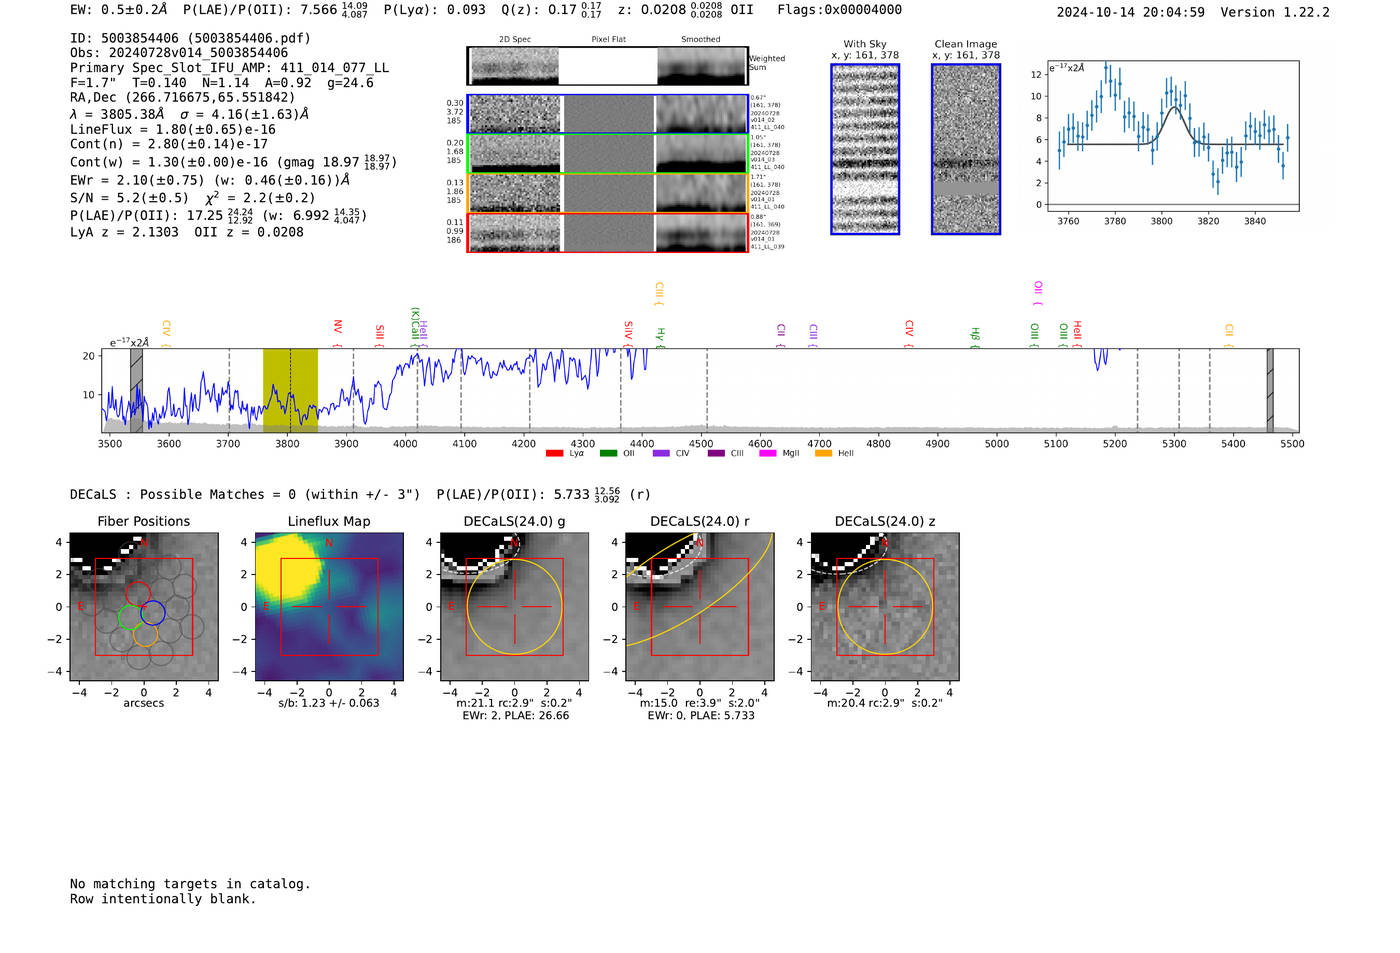
Task: Click the s/b: 1.23 +/- 0.063 label
Action: coord(329,703)
